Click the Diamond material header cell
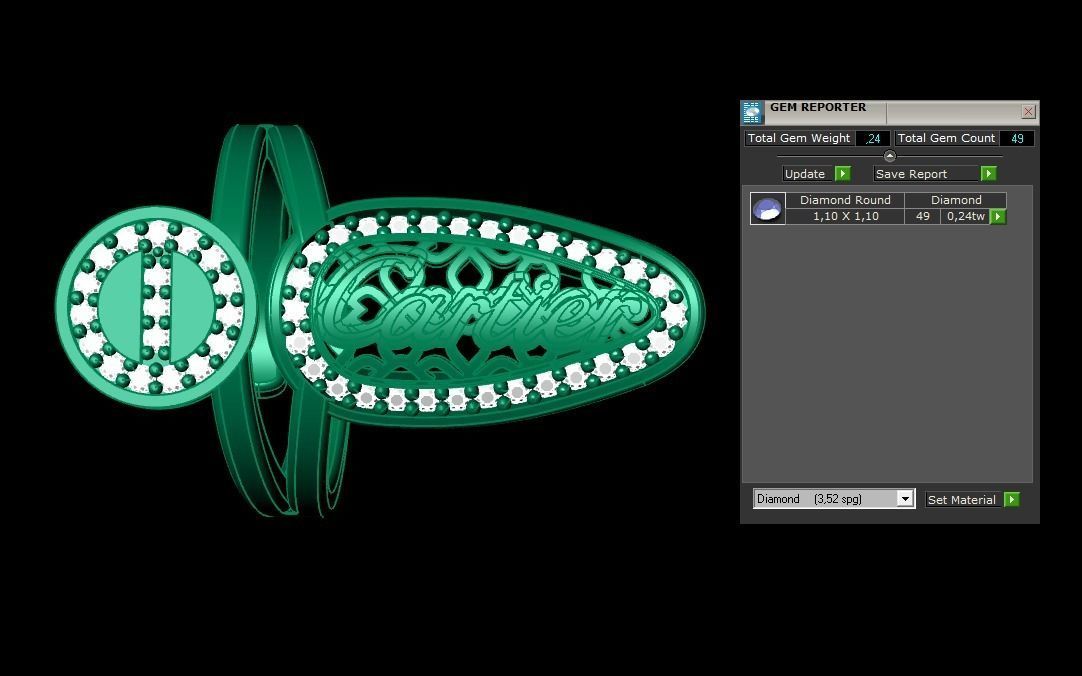 tap(956, 200)
